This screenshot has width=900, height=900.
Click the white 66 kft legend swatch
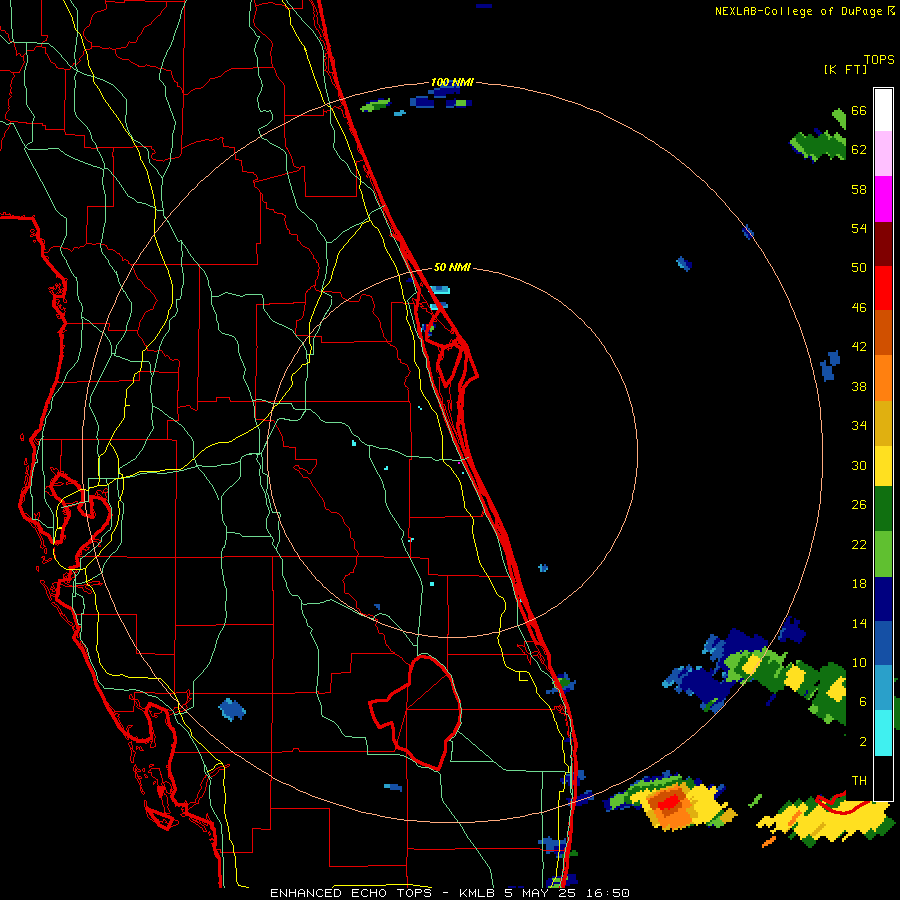coord(883,110)
